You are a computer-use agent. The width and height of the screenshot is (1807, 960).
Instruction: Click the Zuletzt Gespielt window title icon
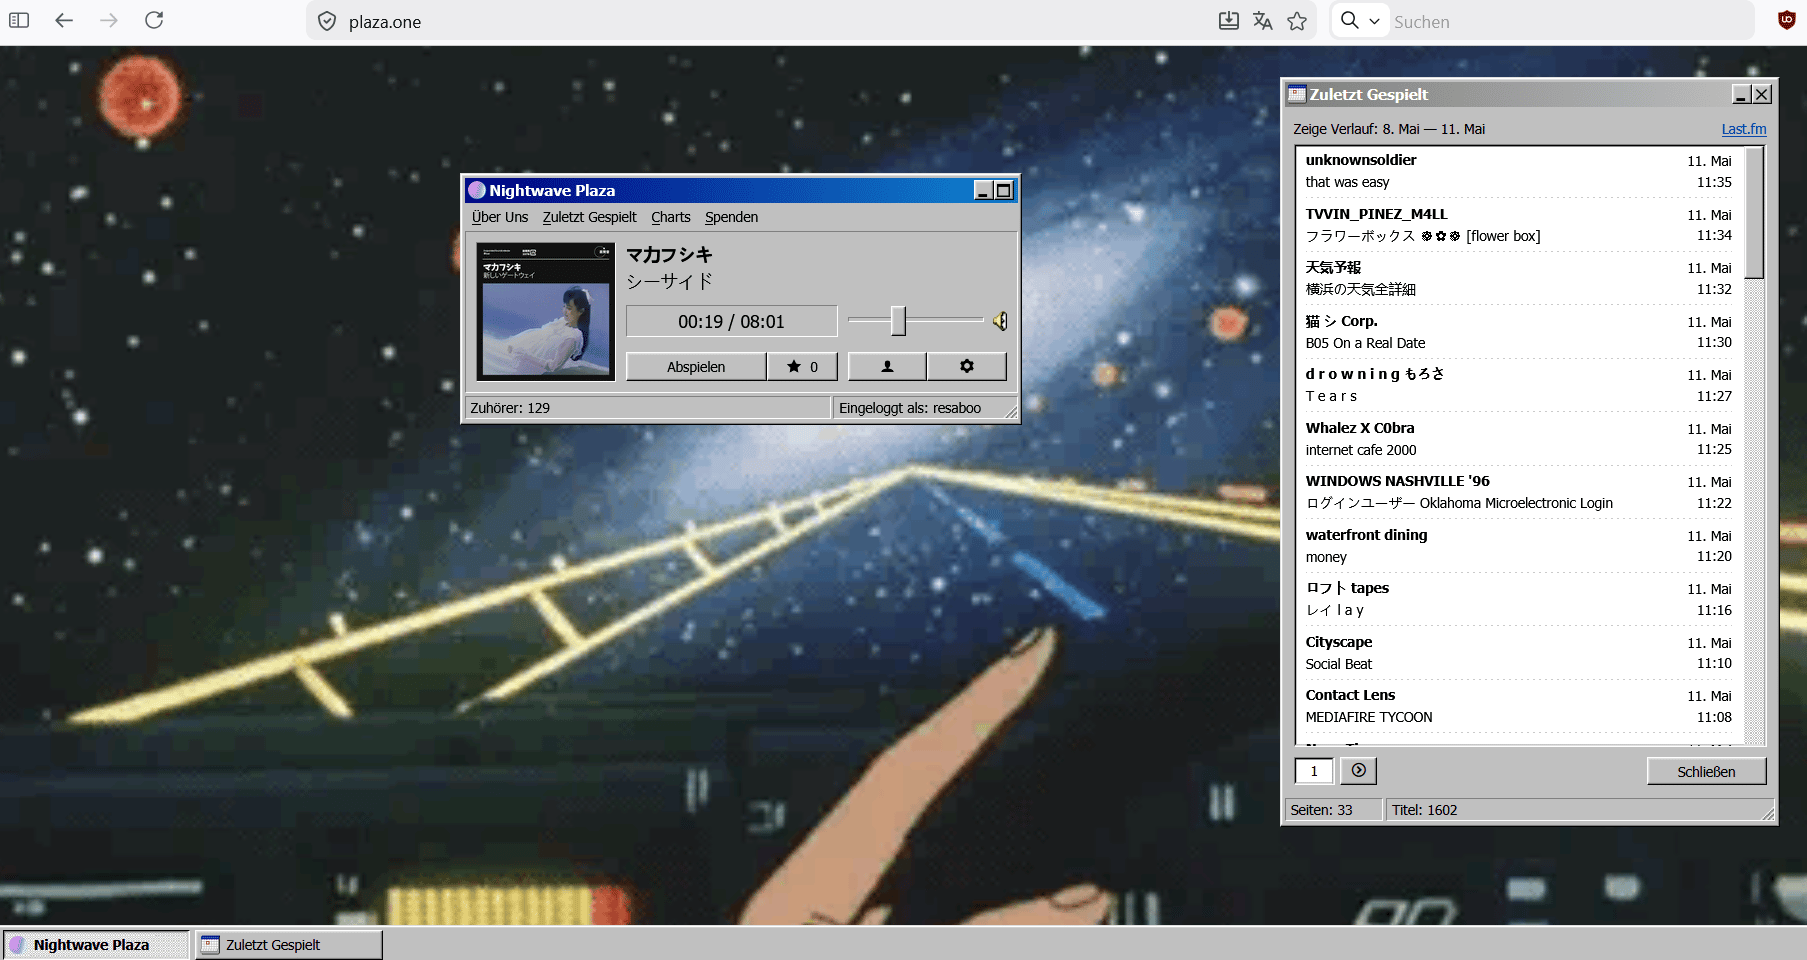[x=1297, y=94]
